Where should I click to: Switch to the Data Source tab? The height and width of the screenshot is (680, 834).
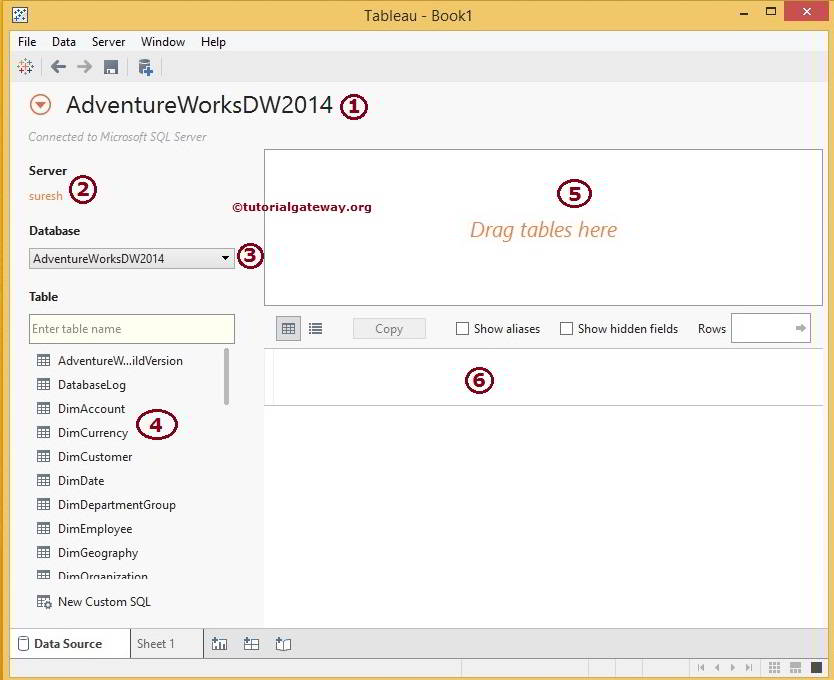click(x=70, y=644)
